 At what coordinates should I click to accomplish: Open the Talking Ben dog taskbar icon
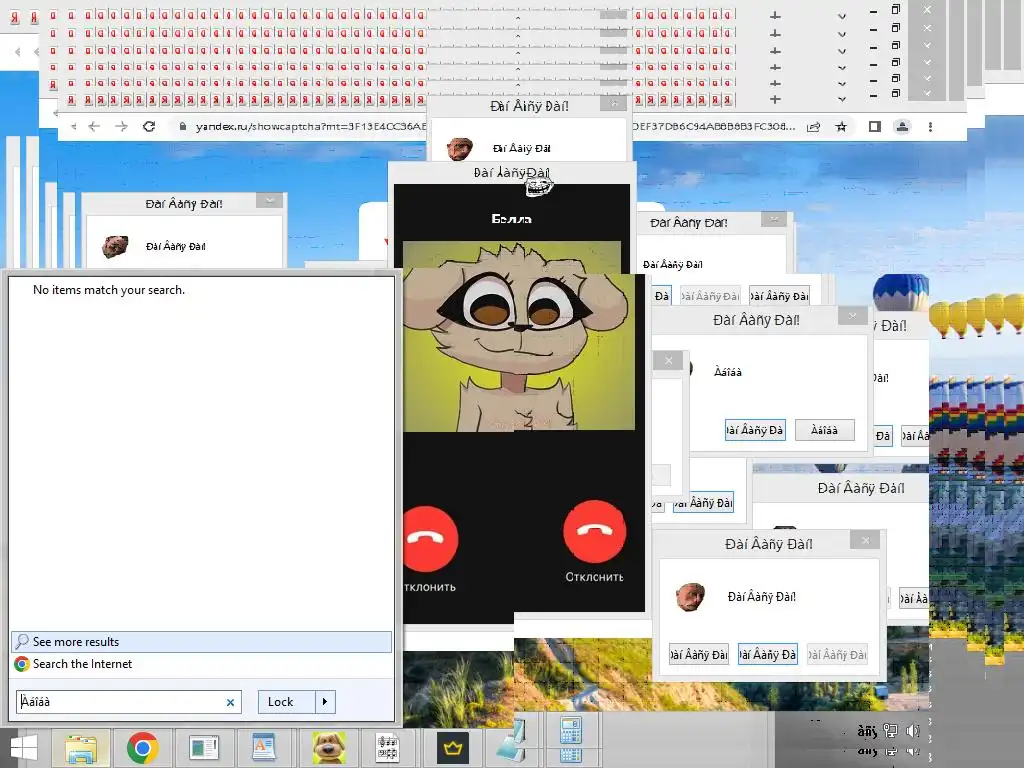pos(328,748)
